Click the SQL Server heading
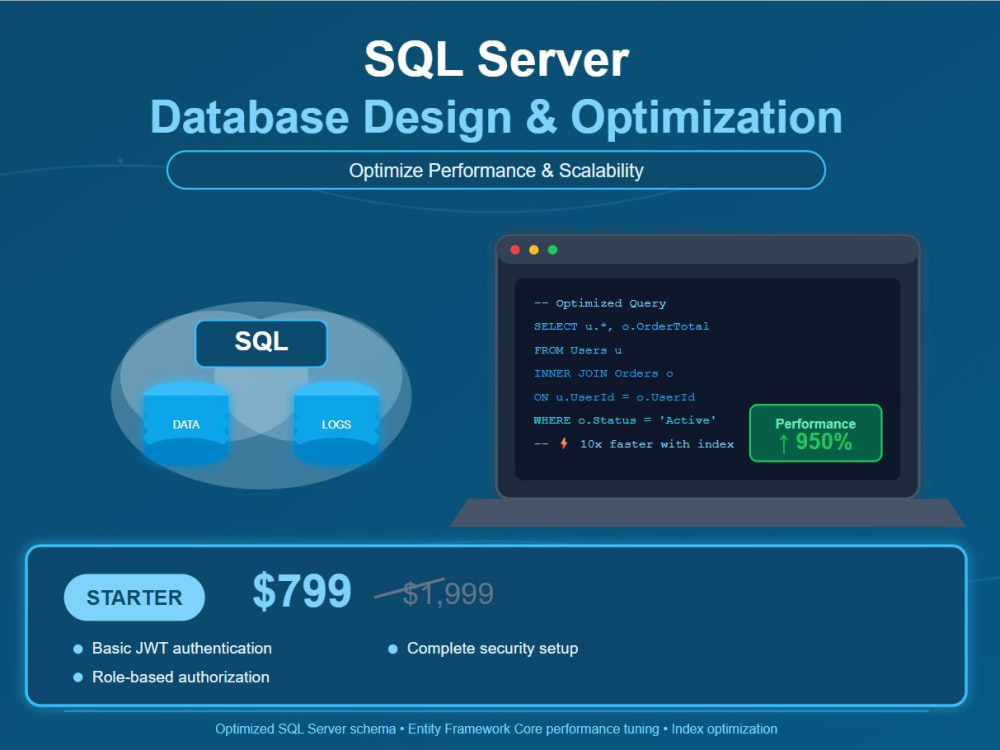This screenshot has height=750, width=1000. click(x=496, y=59)
